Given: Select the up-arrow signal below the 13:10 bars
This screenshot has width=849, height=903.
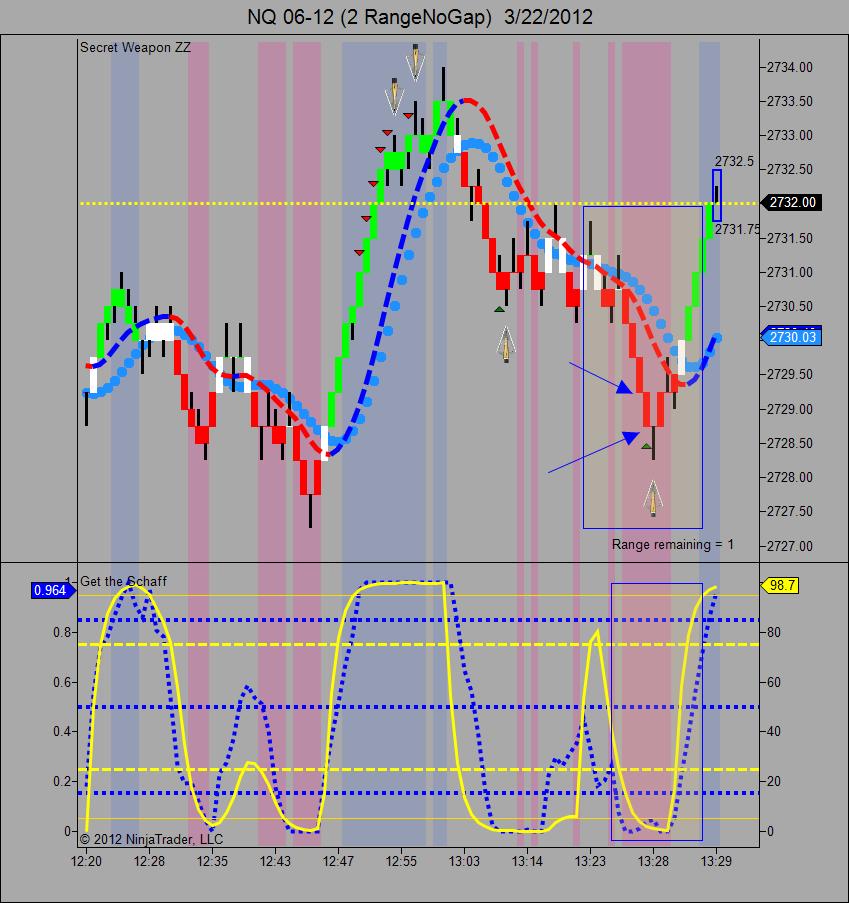Looking at the screenshot, I should pos(506,344).
